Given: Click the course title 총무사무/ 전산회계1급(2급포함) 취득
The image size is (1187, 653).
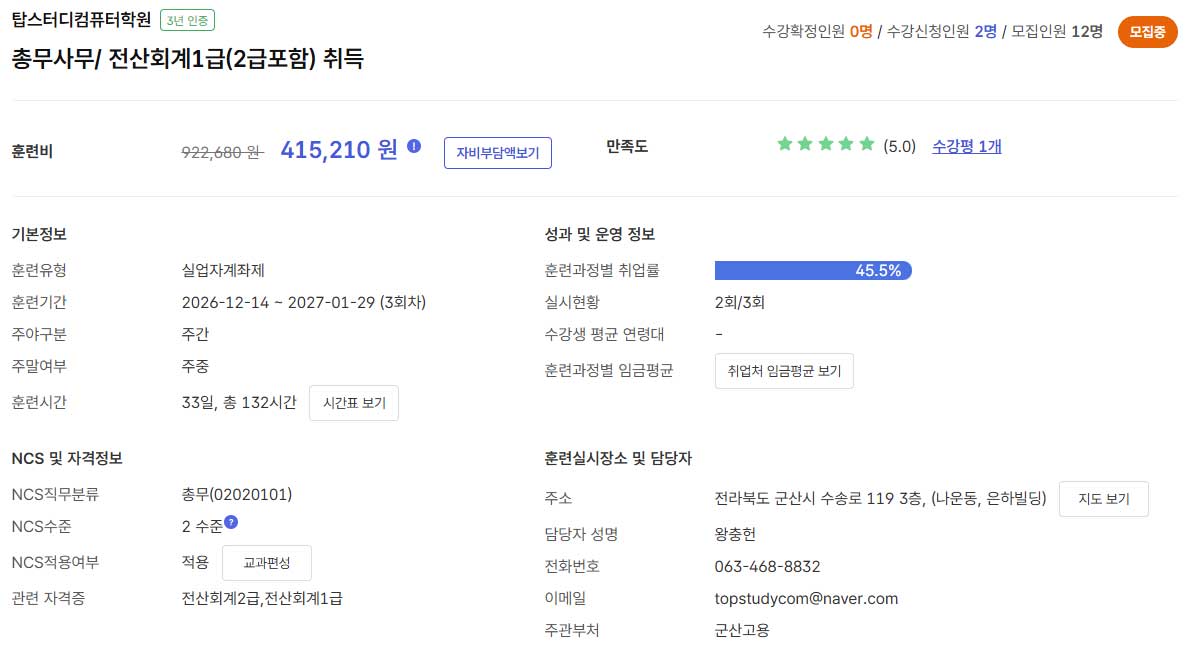Looking at the screenshot, I should (188, 58).
